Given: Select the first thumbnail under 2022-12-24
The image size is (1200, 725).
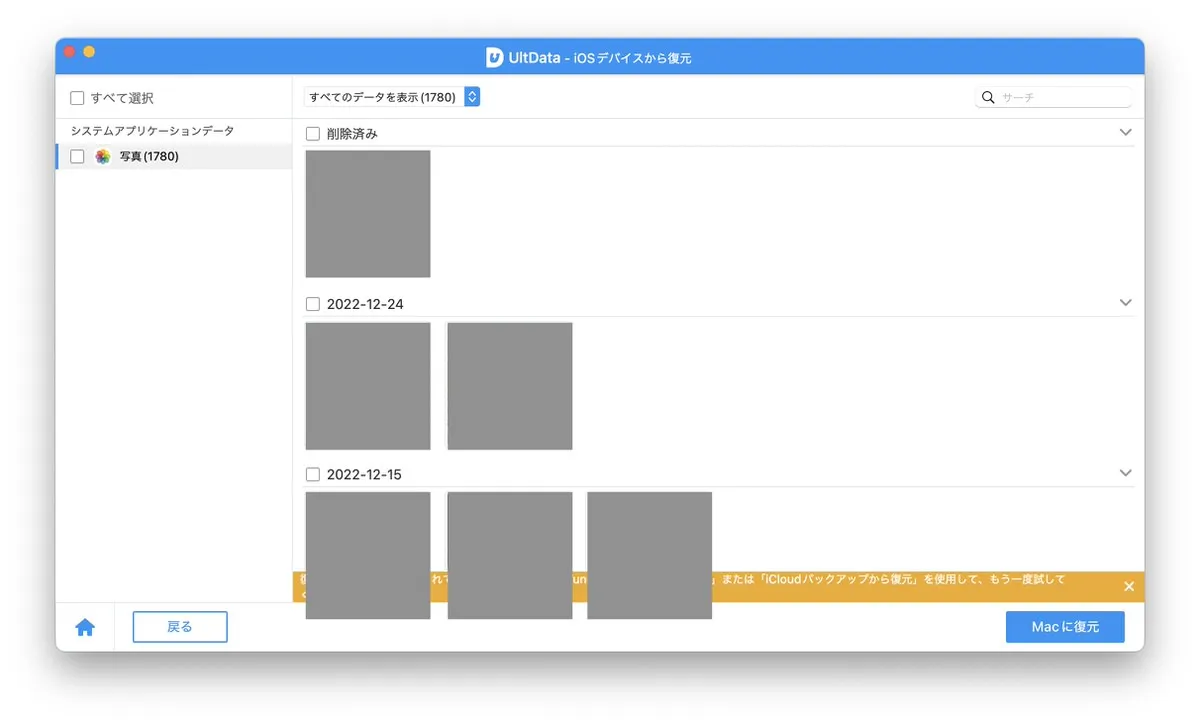Looking at the screenshot, I should [x=368, y=386].
